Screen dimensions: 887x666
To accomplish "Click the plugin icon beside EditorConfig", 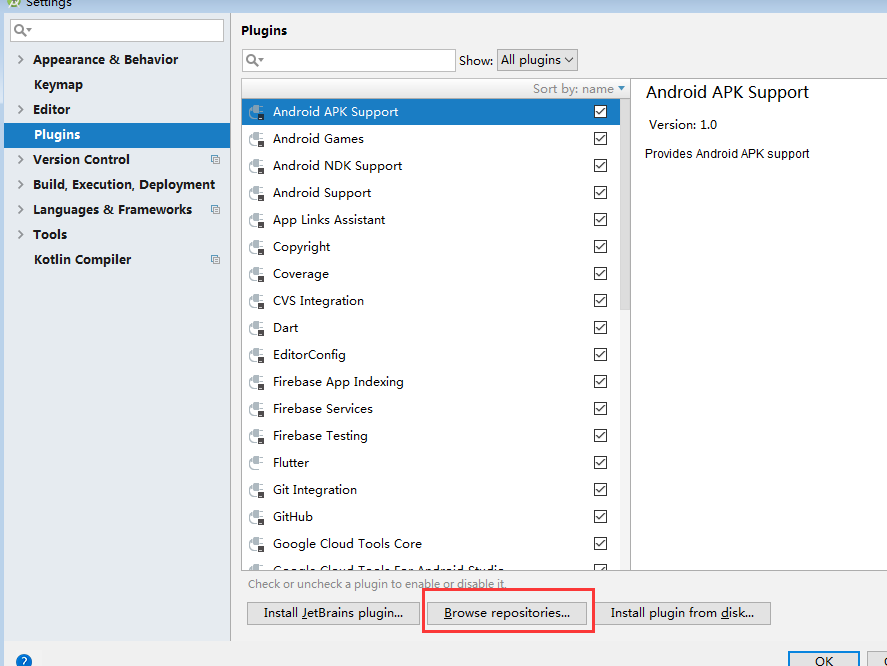I will click(257, 355).
